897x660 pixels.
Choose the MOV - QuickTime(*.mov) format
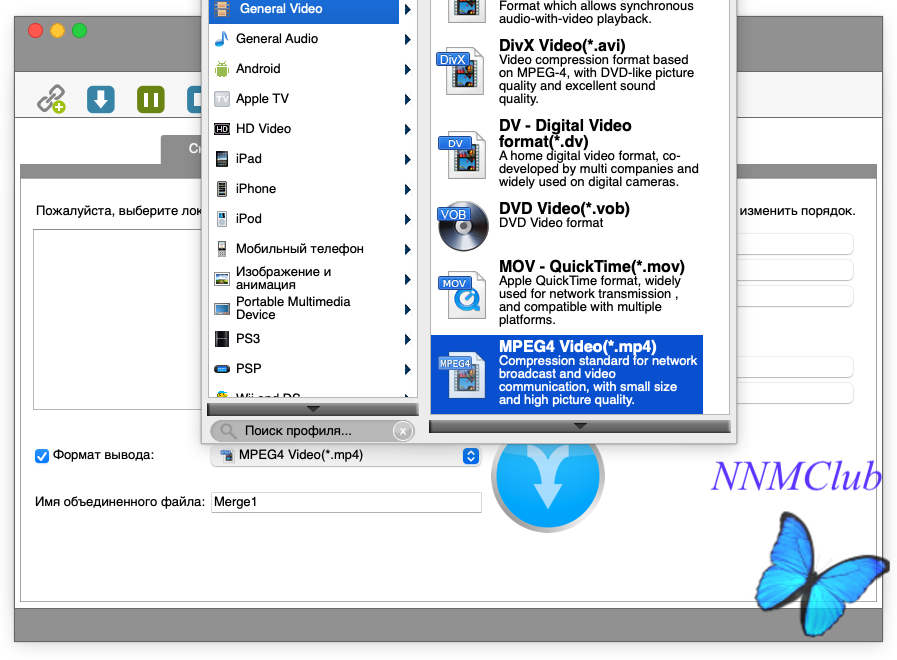[567, 295]
